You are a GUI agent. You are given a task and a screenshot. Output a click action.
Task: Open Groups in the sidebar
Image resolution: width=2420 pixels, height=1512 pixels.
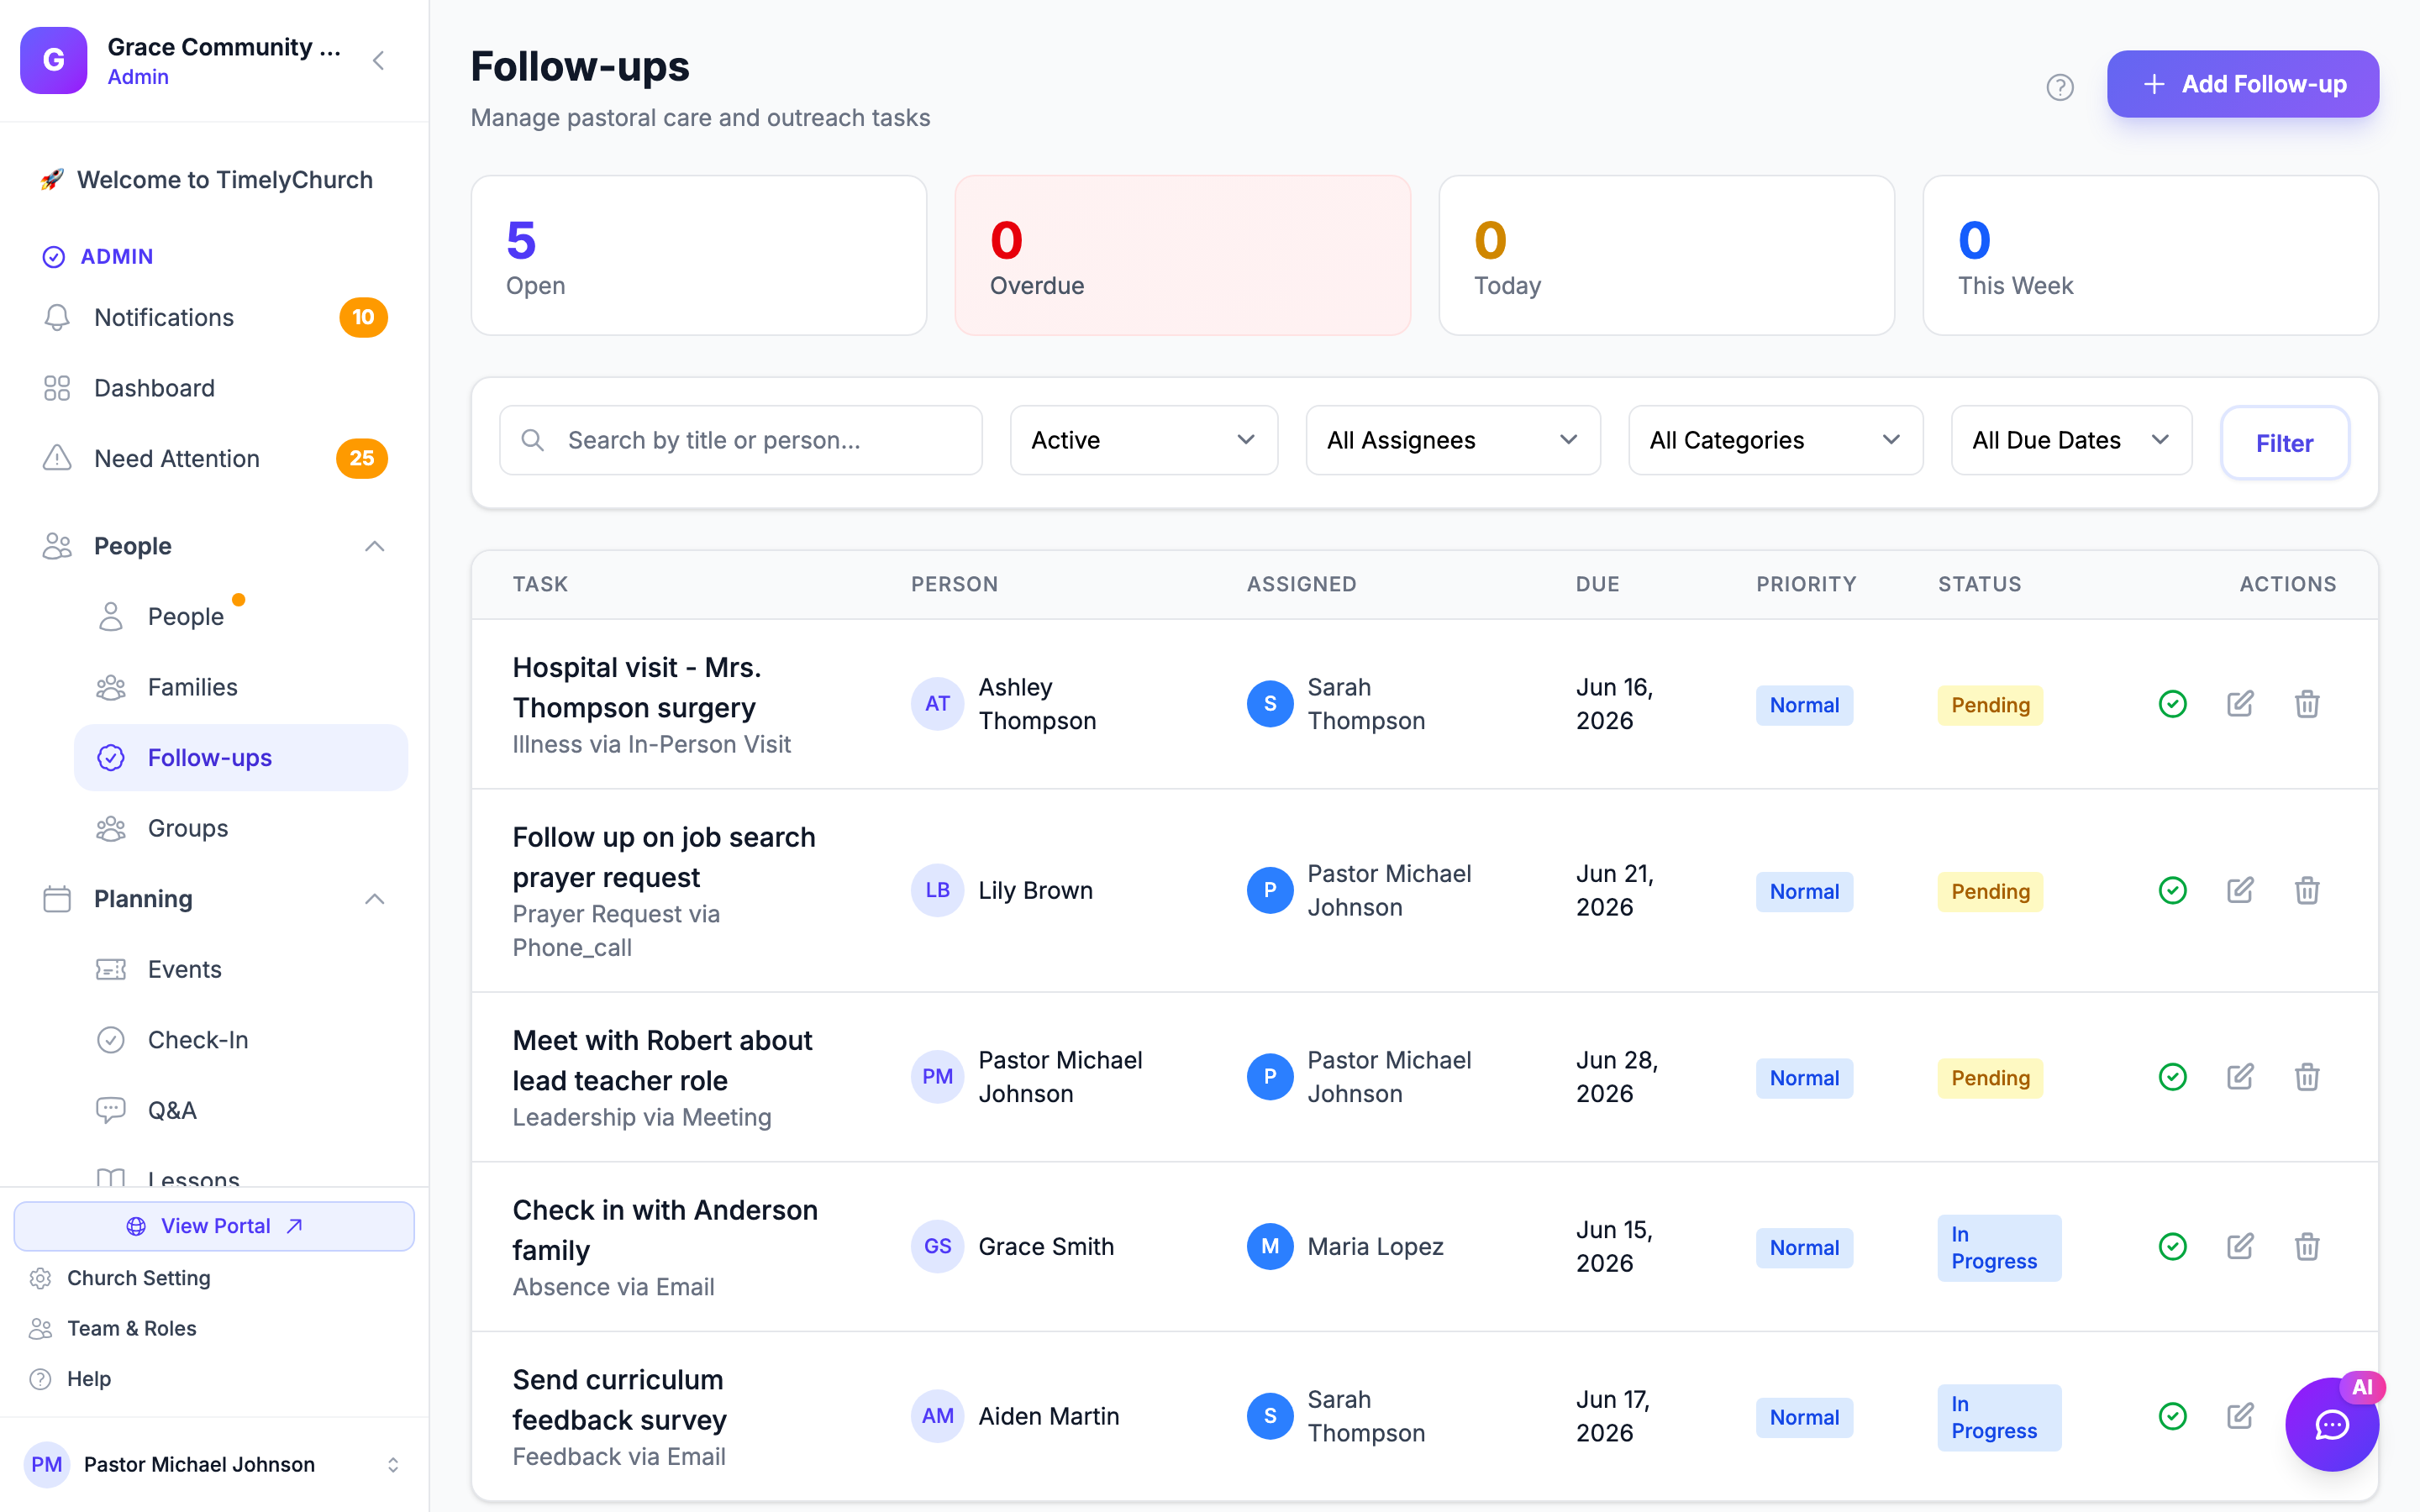click(x=240, y=828)
